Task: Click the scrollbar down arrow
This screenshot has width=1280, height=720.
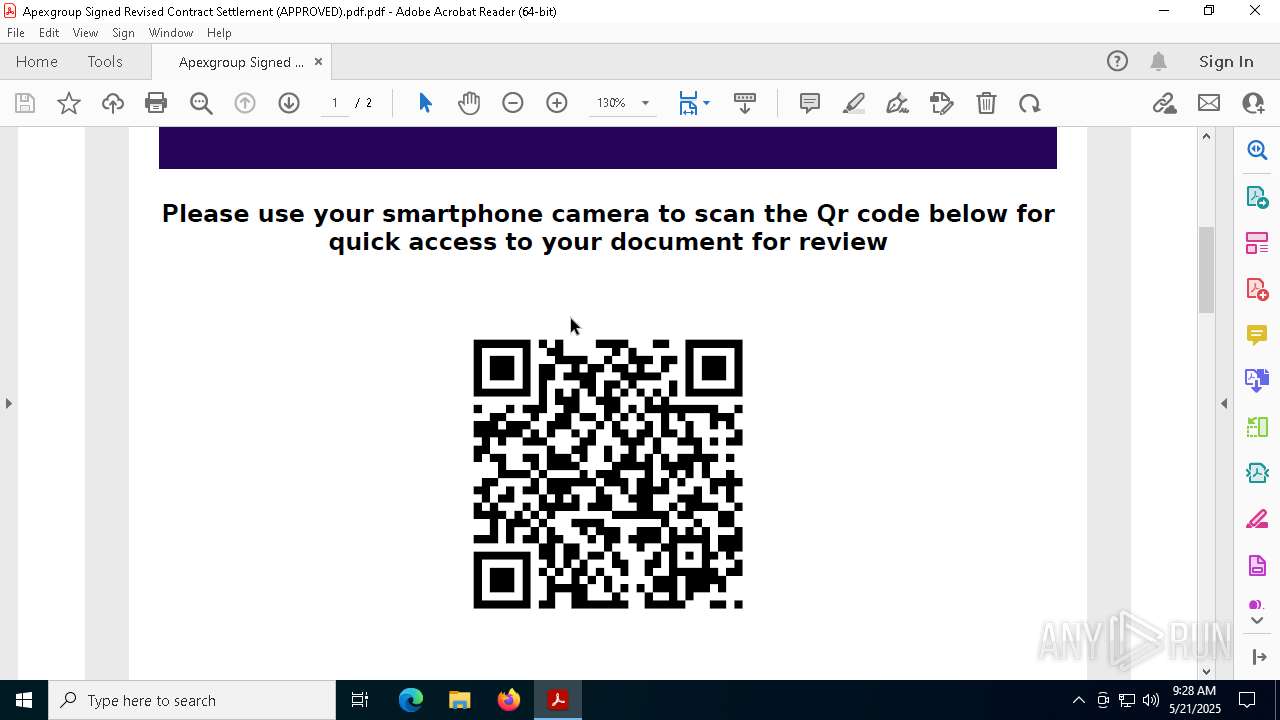Action: click(1206, 671)
